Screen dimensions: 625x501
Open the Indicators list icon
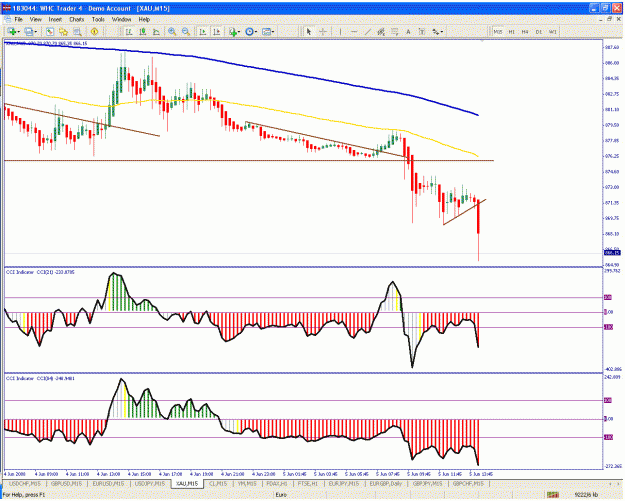pyautogui.click(x=233, y=31)
